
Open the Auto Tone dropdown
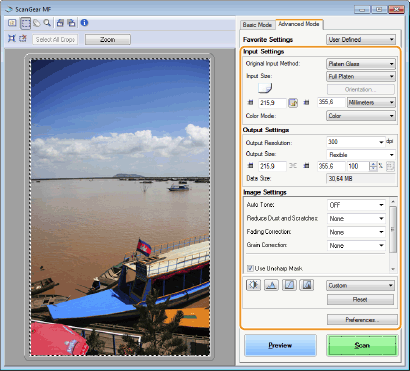[x=356, y=205]
